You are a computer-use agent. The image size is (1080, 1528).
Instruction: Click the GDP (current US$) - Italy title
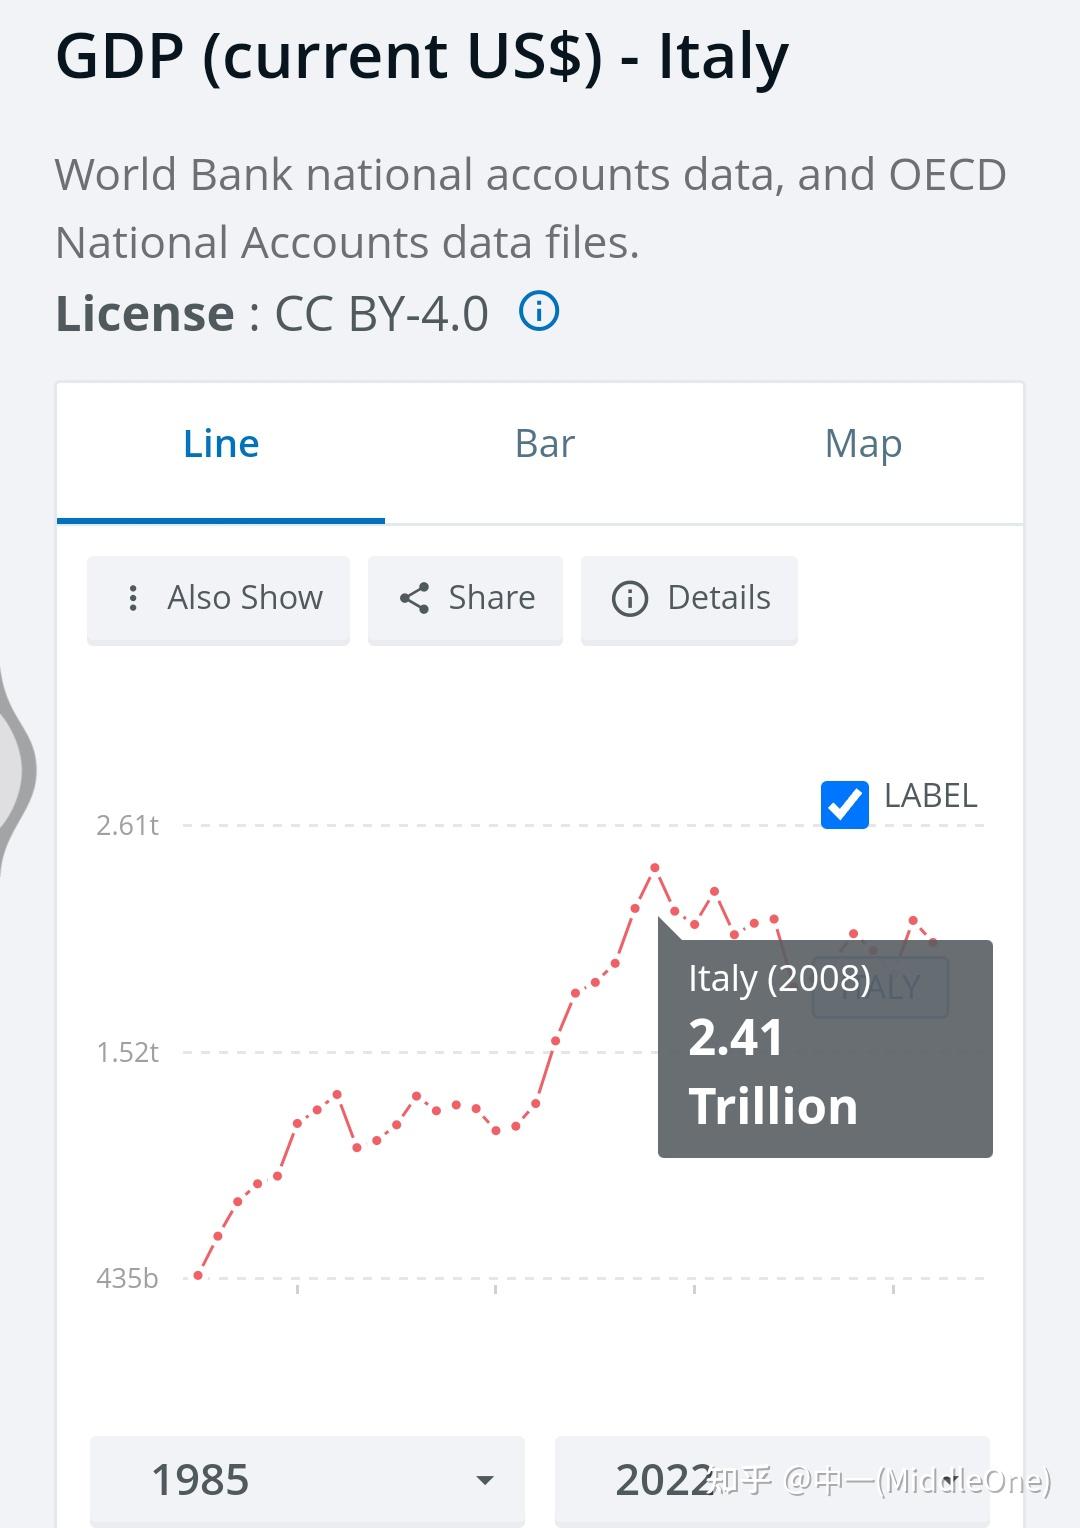[421, 56]
